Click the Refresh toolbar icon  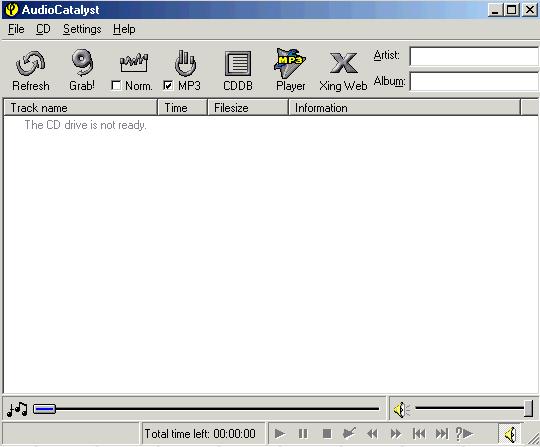(x=30, y=64)
